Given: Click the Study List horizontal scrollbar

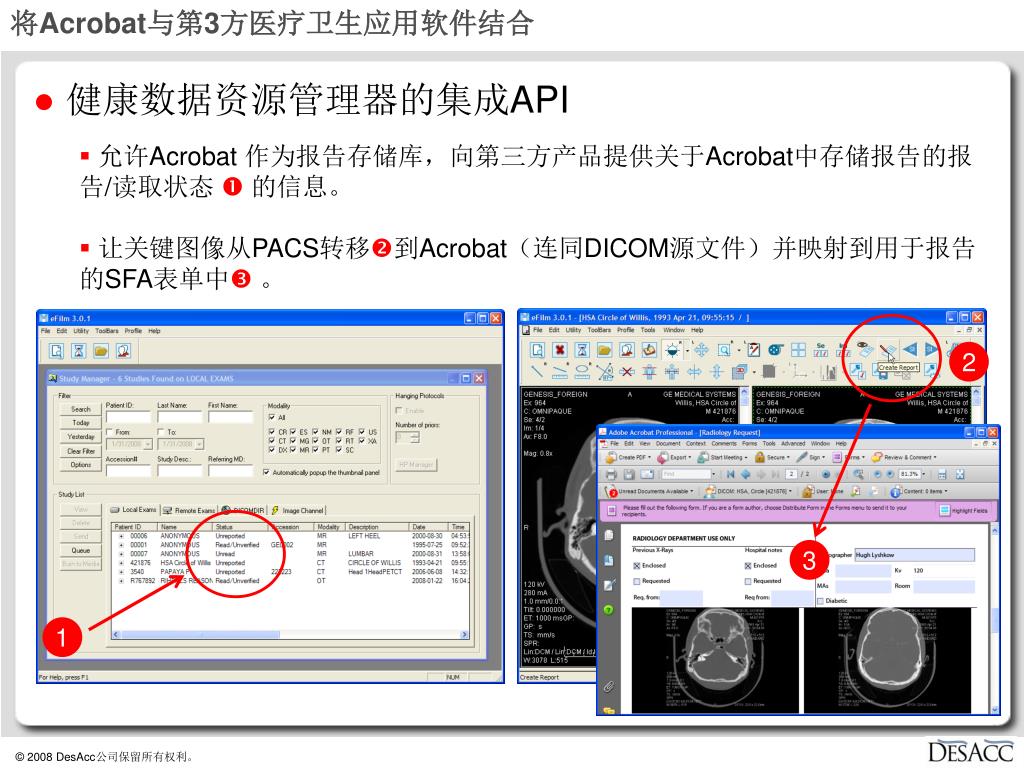Looking at the screenshot, I should click(291, 635).
